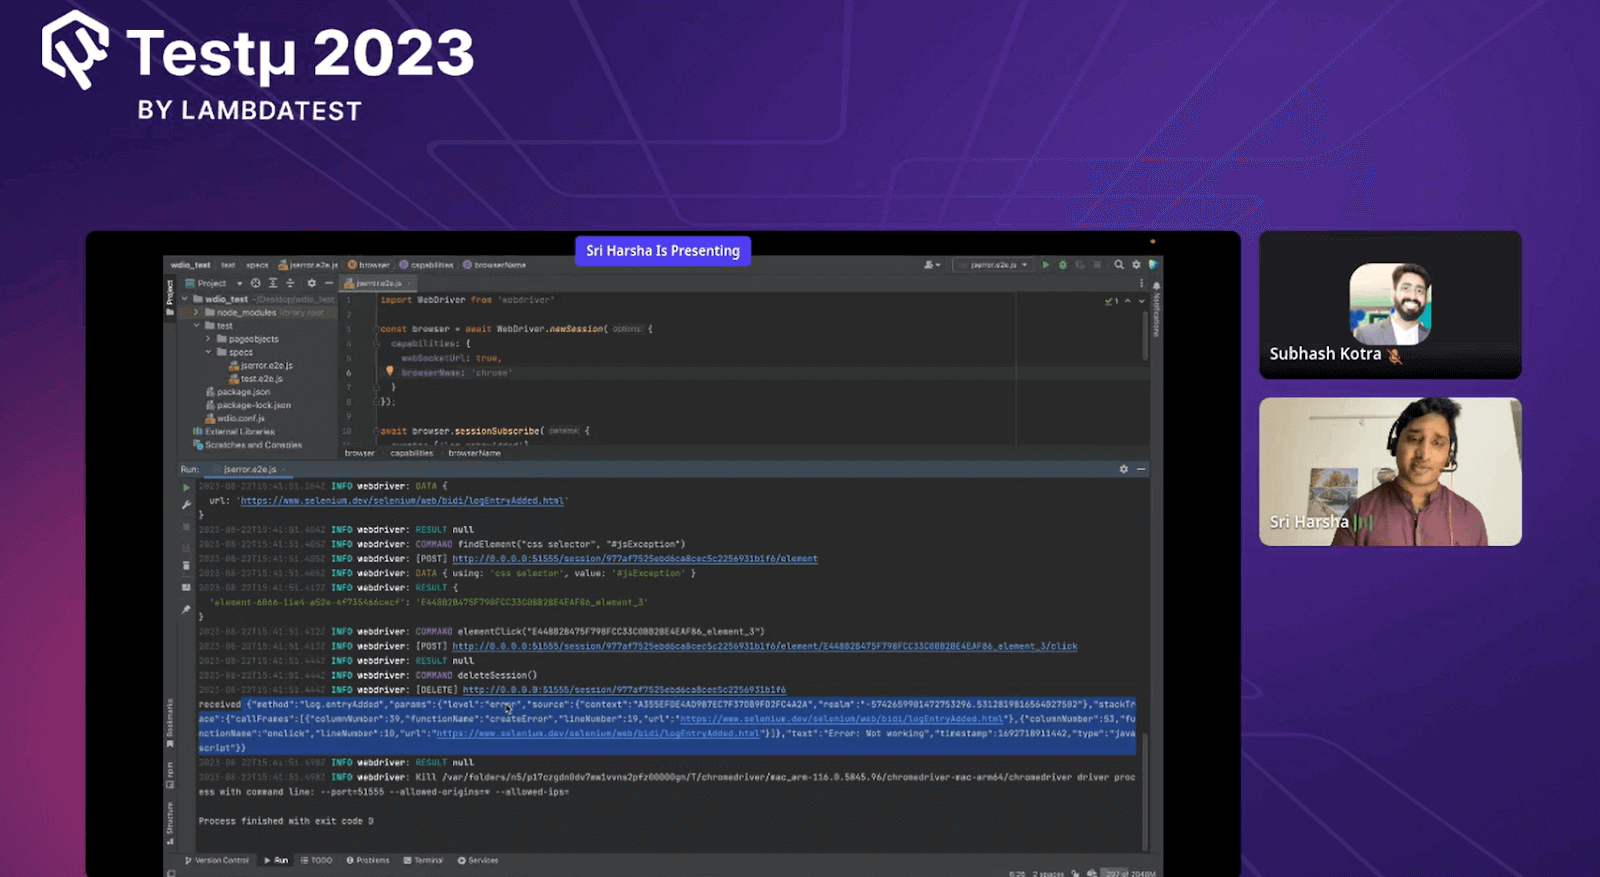Click the browserName breadcrumb below the editor
Viewport: 1600px width, 877px height.
[475, 453]
